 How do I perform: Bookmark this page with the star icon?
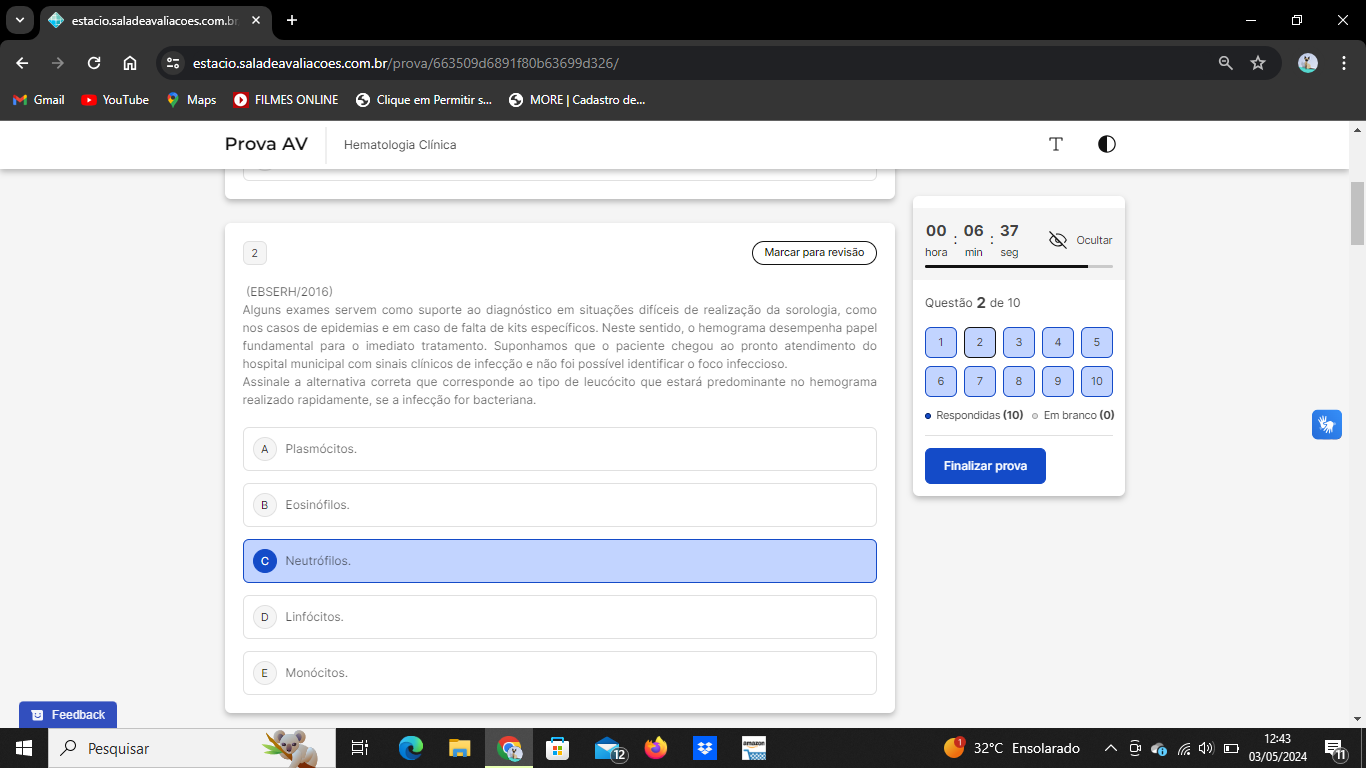pos(1258,63)
